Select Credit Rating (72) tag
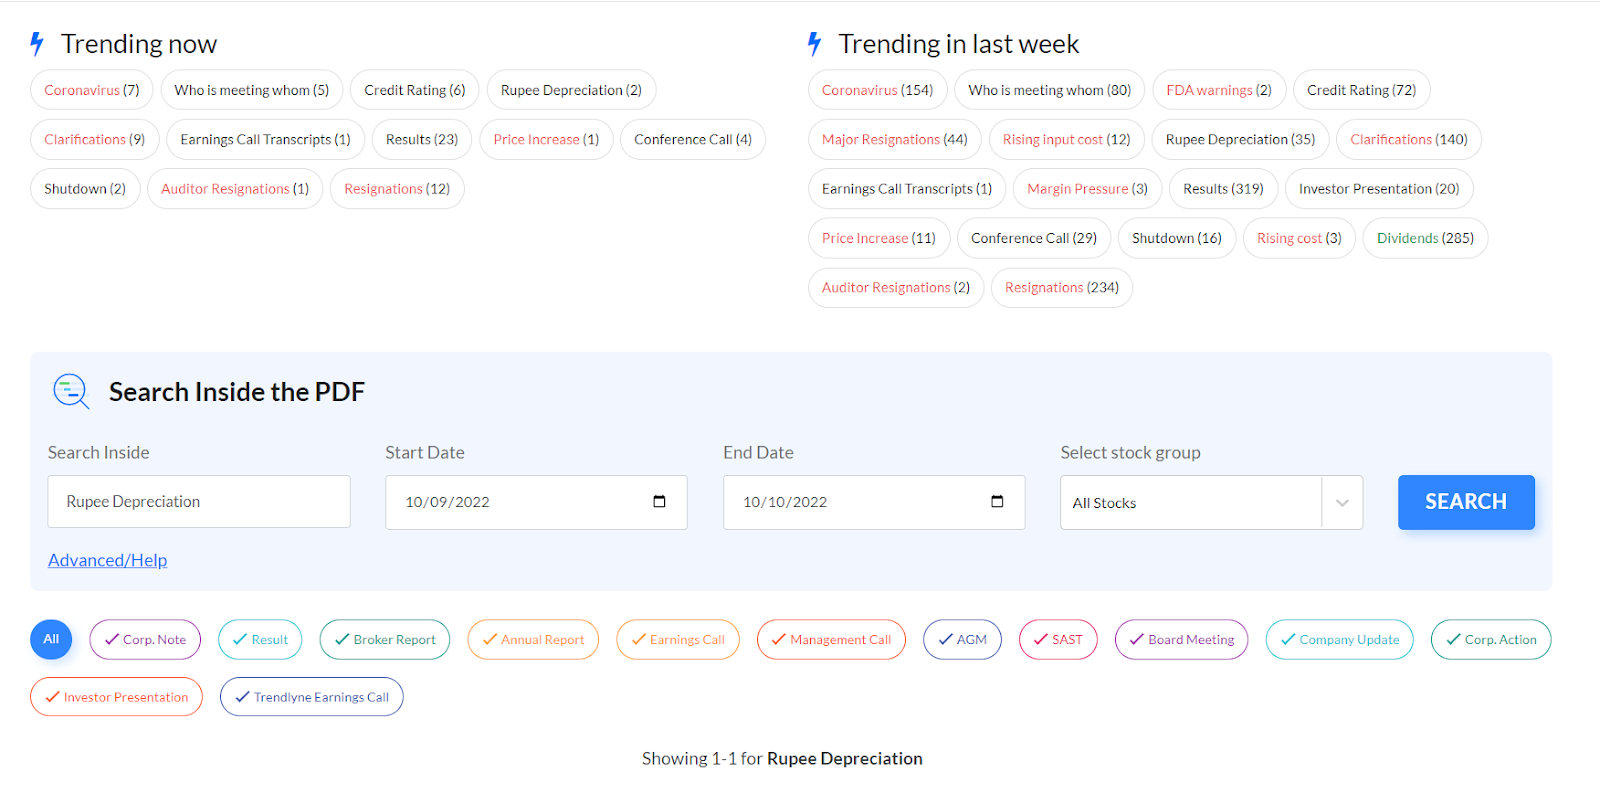 pyautogui.click(x=1362, y=90)
